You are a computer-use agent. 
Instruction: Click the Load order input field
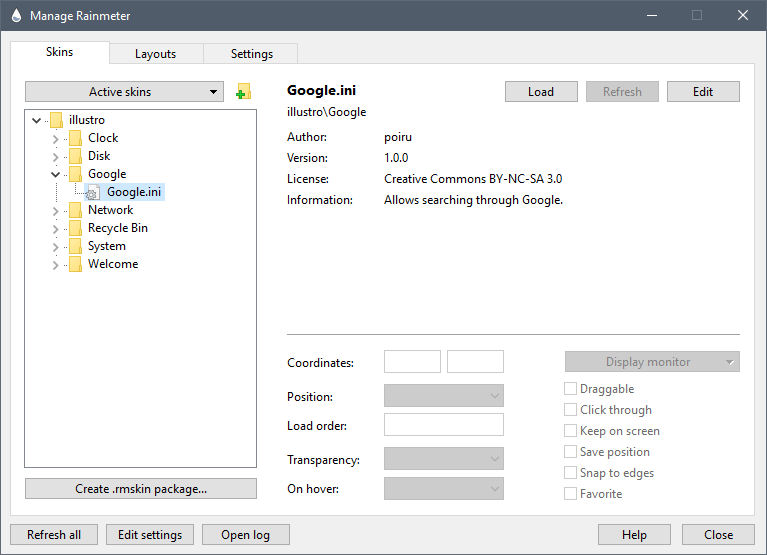[444, 424]
